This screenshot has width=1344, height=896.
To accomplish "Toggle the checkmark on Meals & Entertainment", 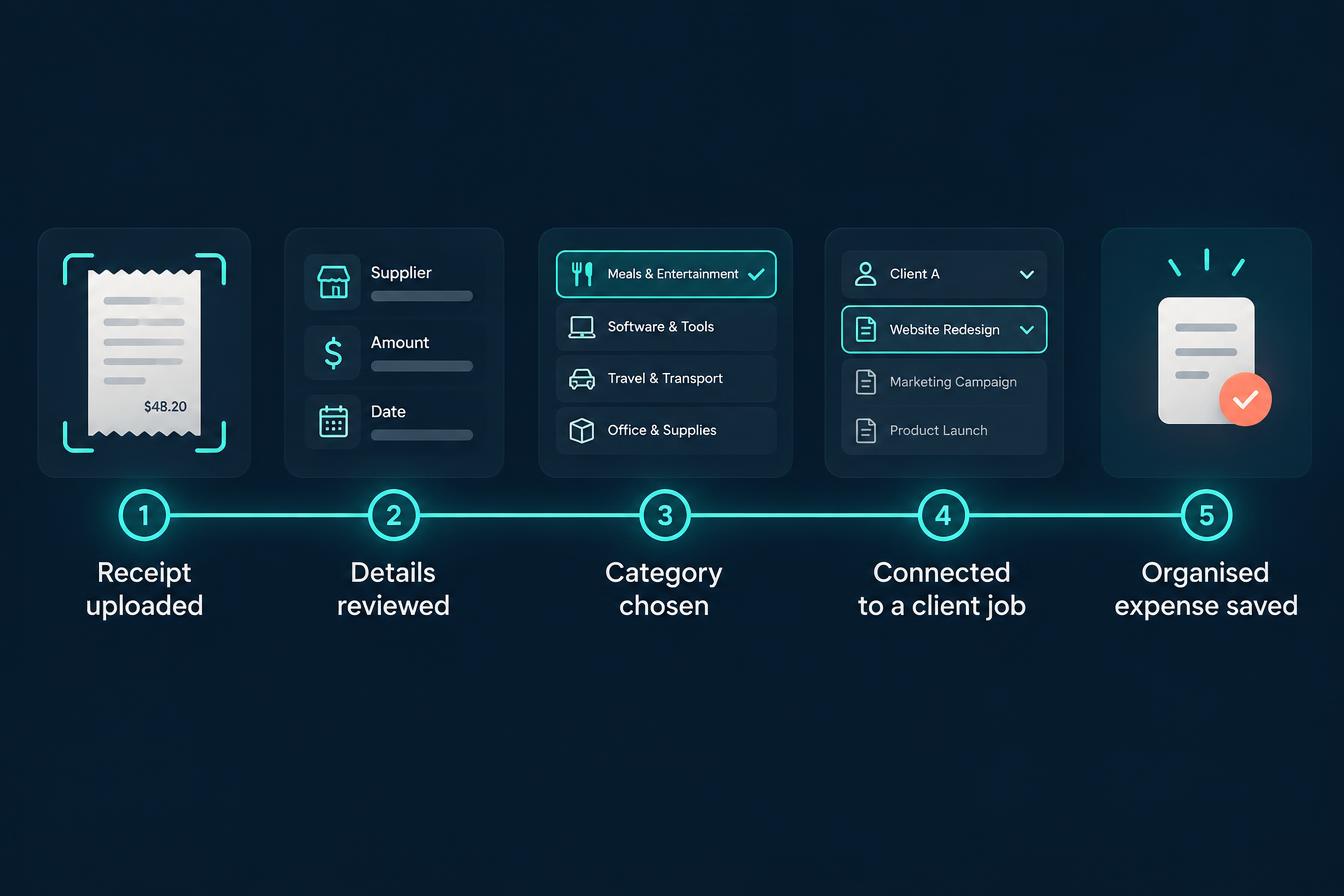I will [756, 274].
